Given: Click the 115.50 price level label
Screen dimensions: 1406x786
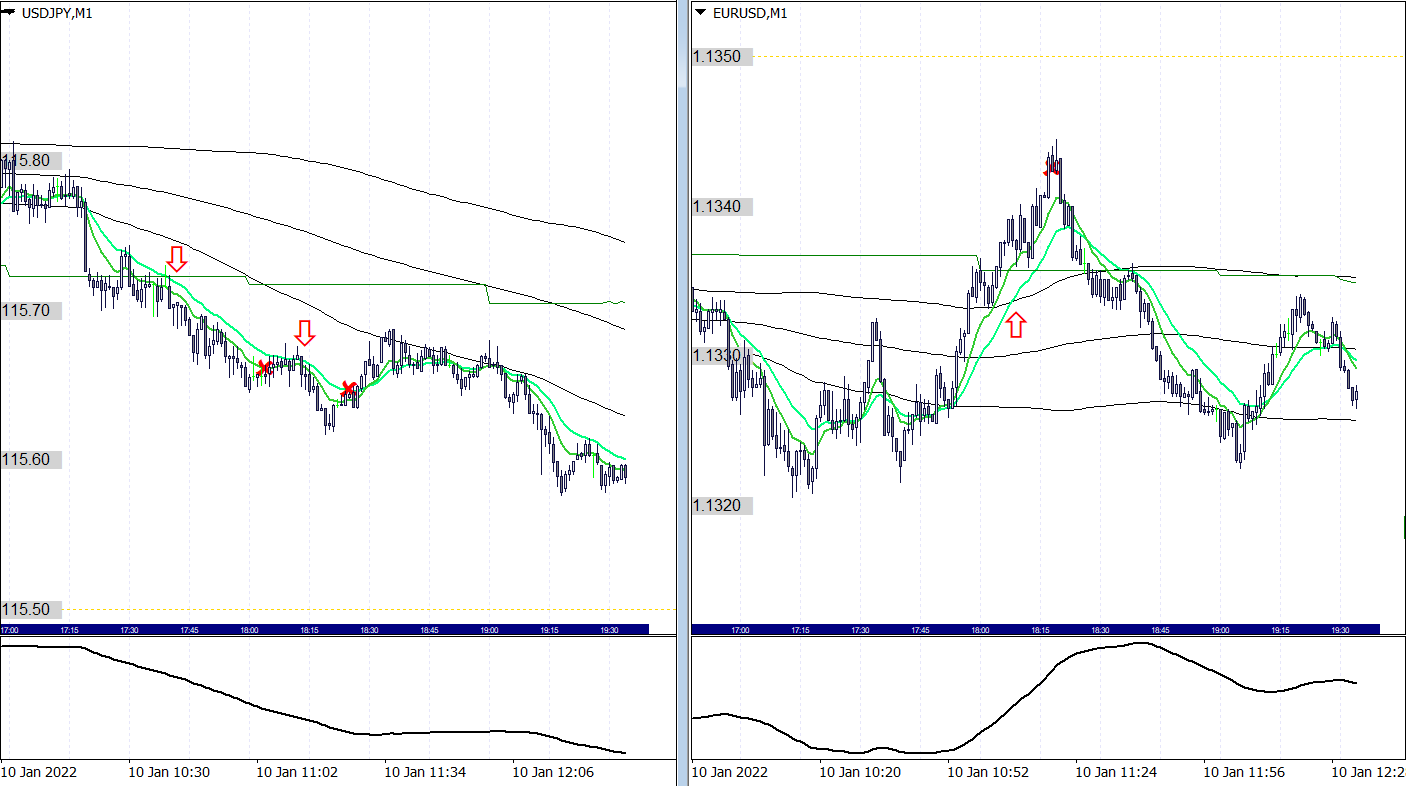Looking at the screenshot, I should [x=30, y=610].
